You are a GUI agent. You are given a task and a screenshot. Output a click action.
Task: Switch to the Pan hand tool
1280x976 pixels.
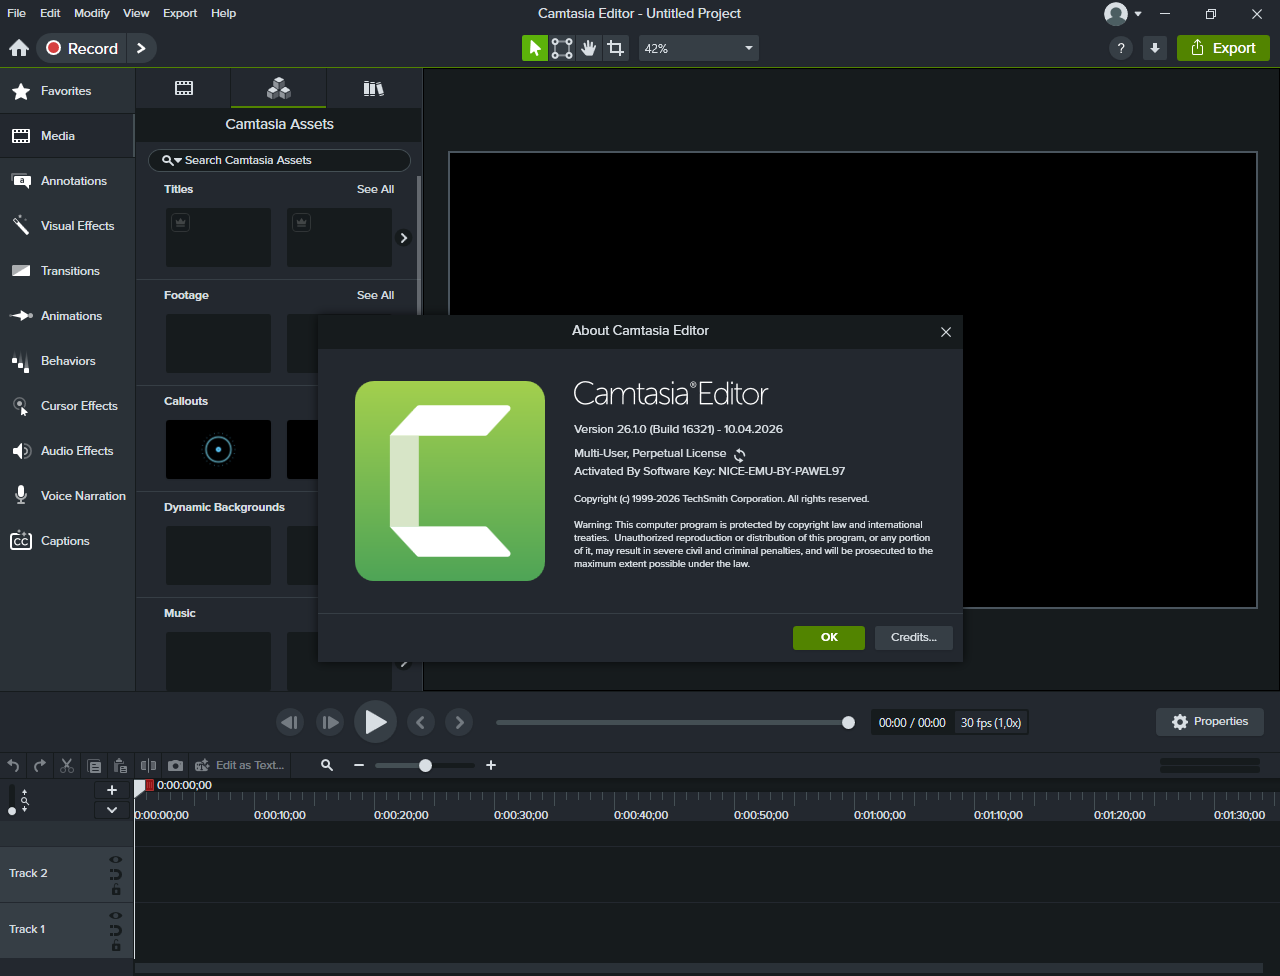[x=589, y=48]
